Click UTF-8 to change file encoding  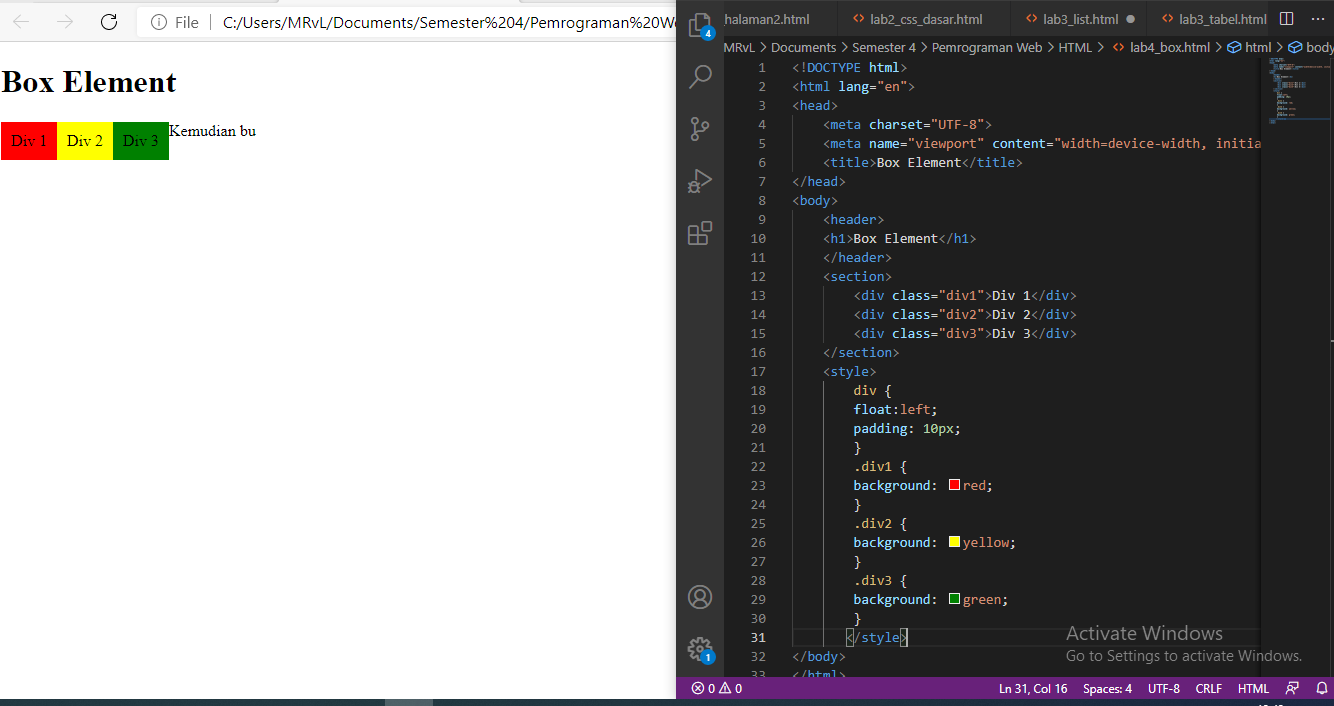tap(1163, 688)
